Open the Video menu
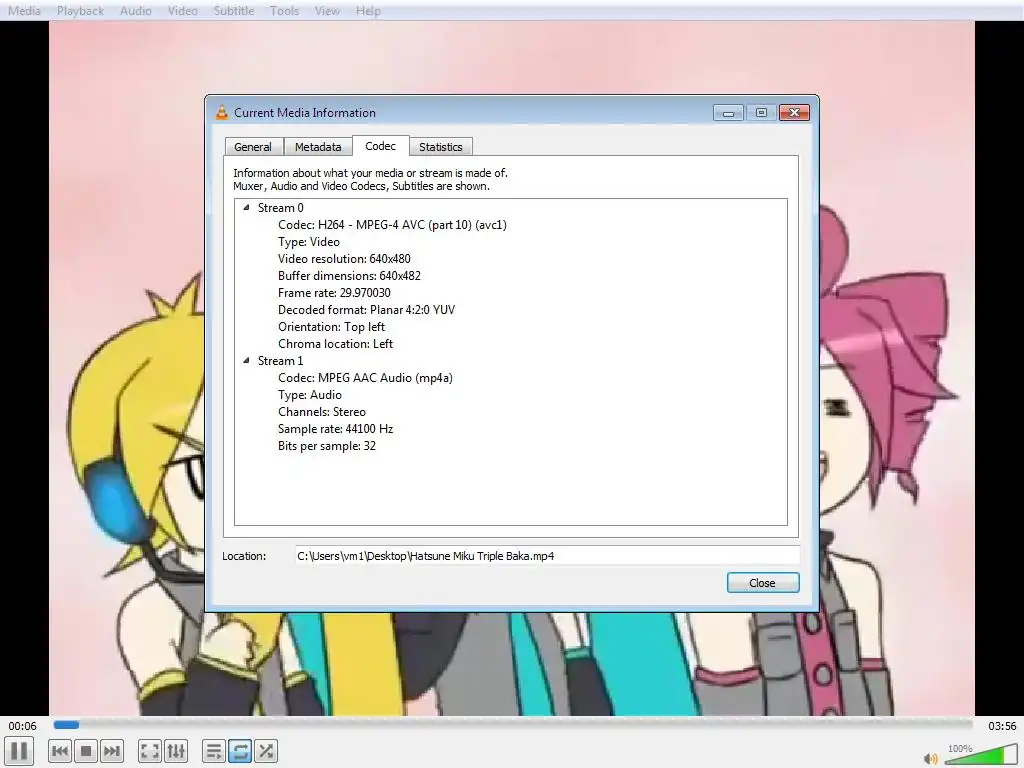The width and height of the screenshot is (1024, 768). pyautogui.click(x=182, y=10)
